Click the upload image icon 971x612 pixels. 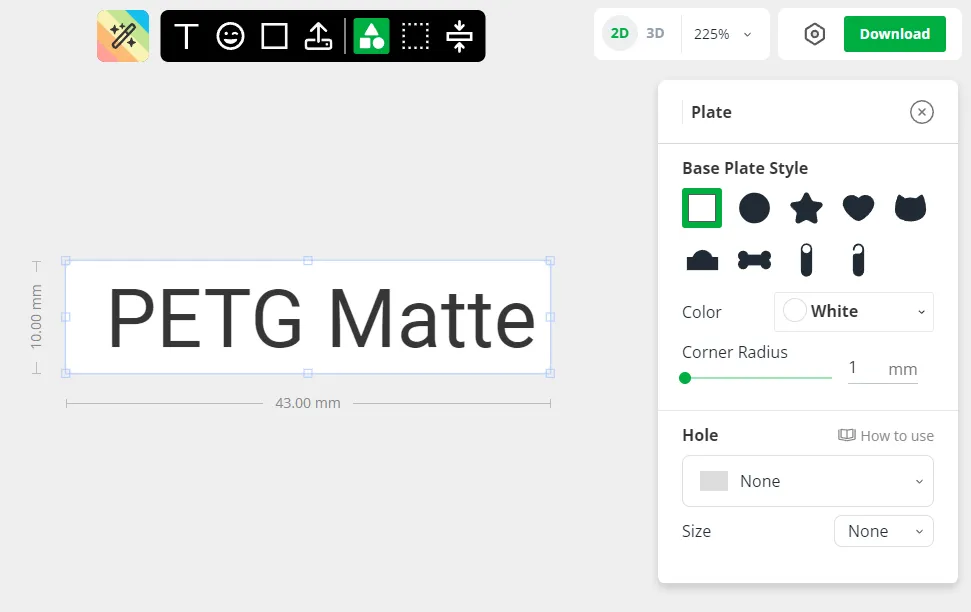click(x=318, y=37)
